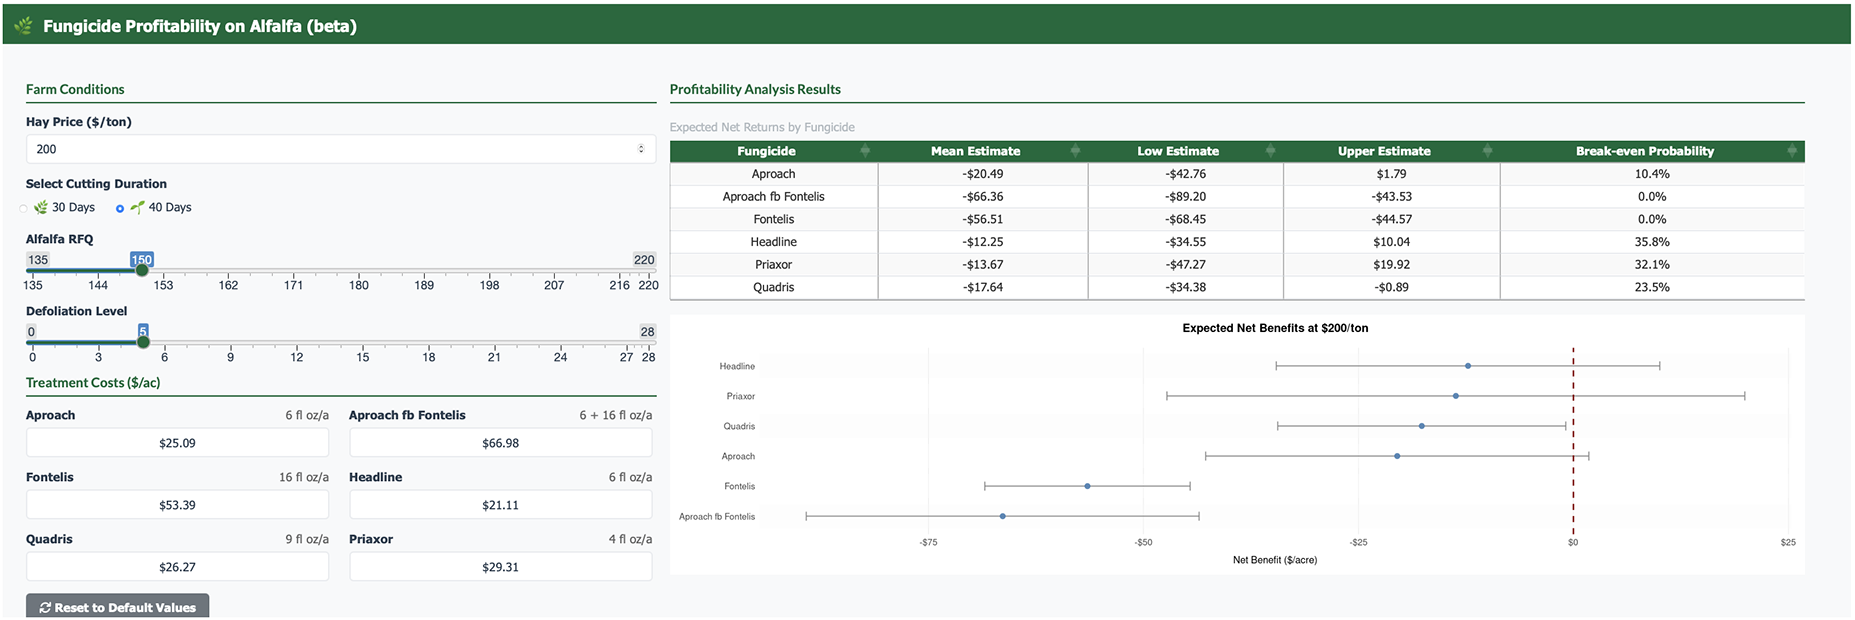The image size is (1855, 620).
Task: Click the sort icon on Fungicide column
Action: click(x=865, y=151)
